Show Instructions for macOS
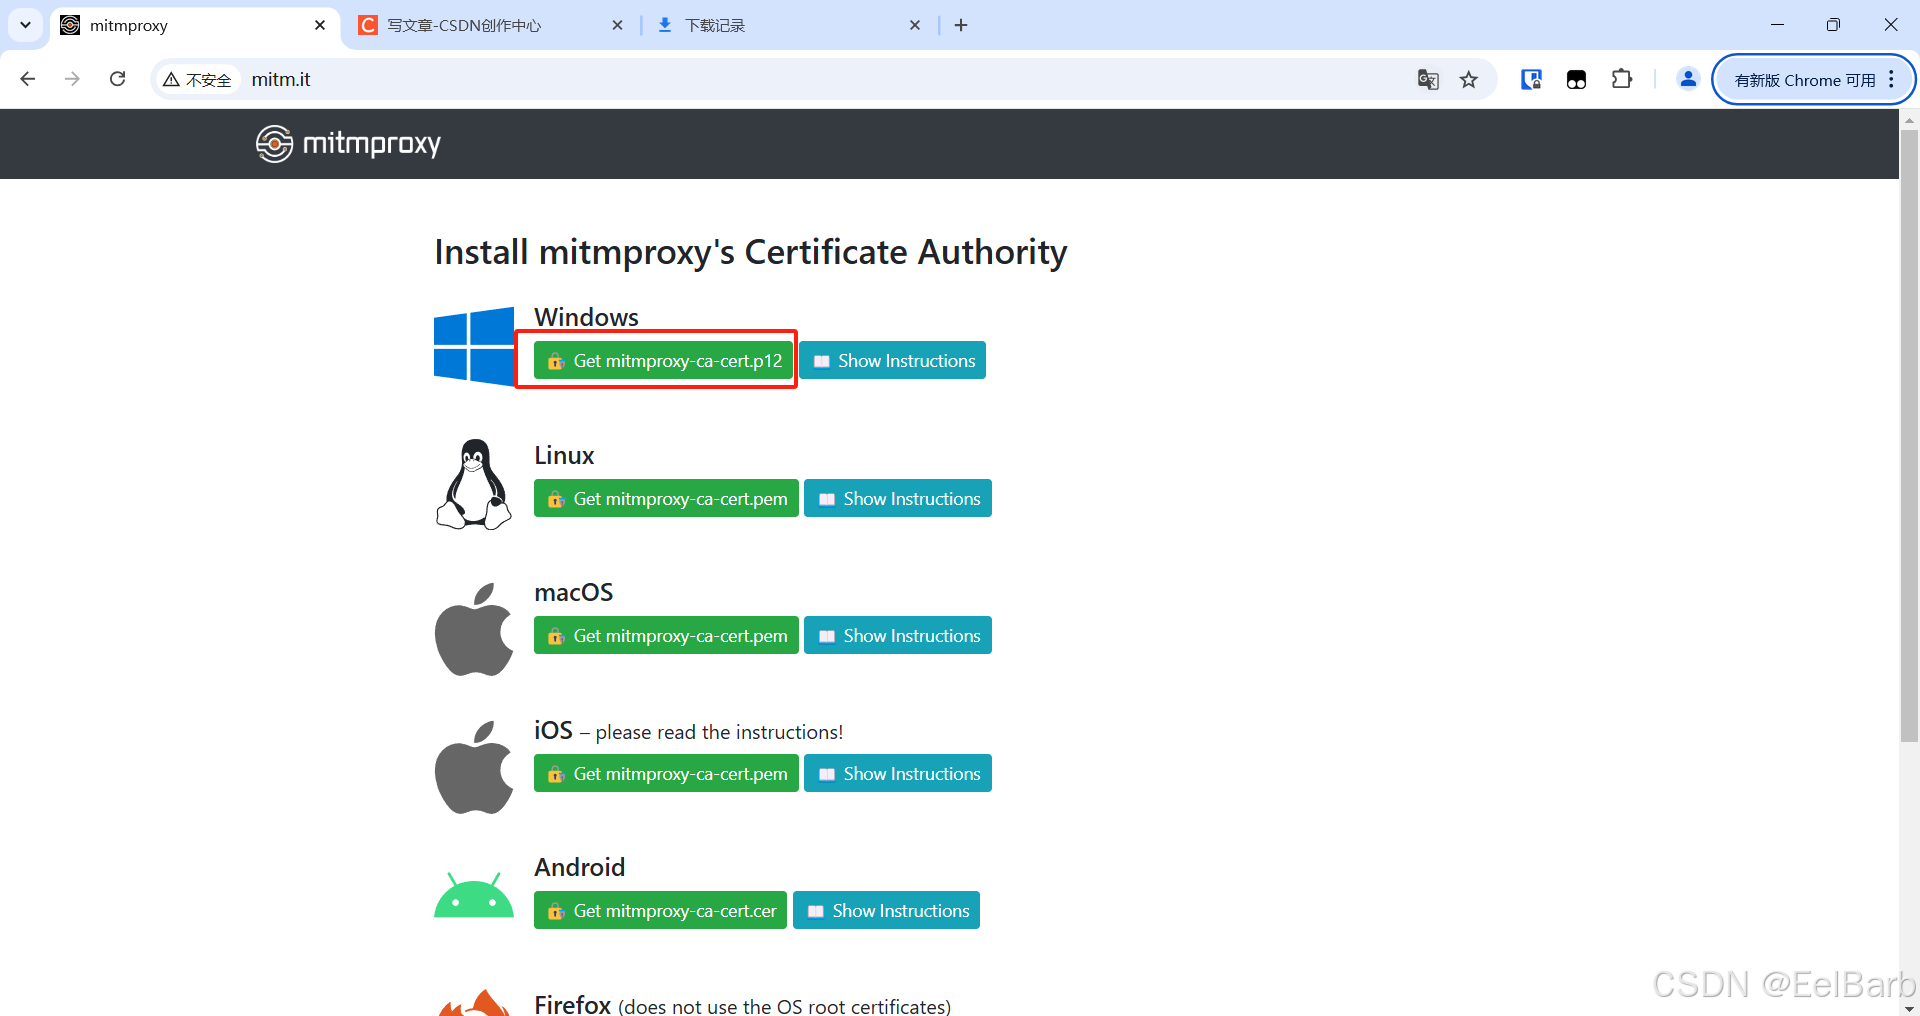Image resolution: width=1920 pixels, height=1016 pixels. (x=898, y=635)
